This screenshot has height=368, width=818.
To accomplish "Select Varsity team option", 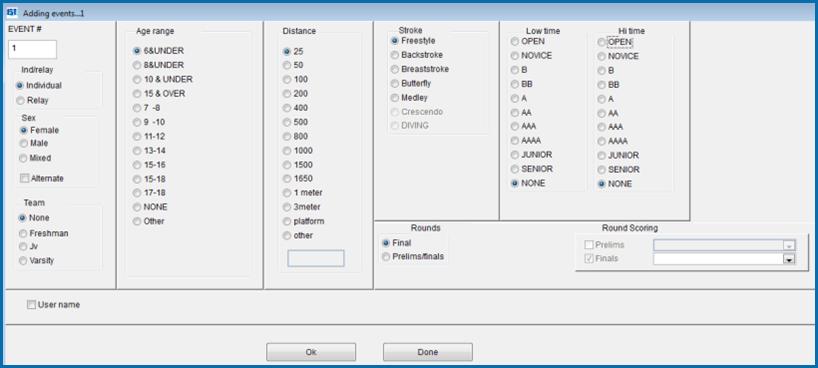I will [x=36, y=260].
